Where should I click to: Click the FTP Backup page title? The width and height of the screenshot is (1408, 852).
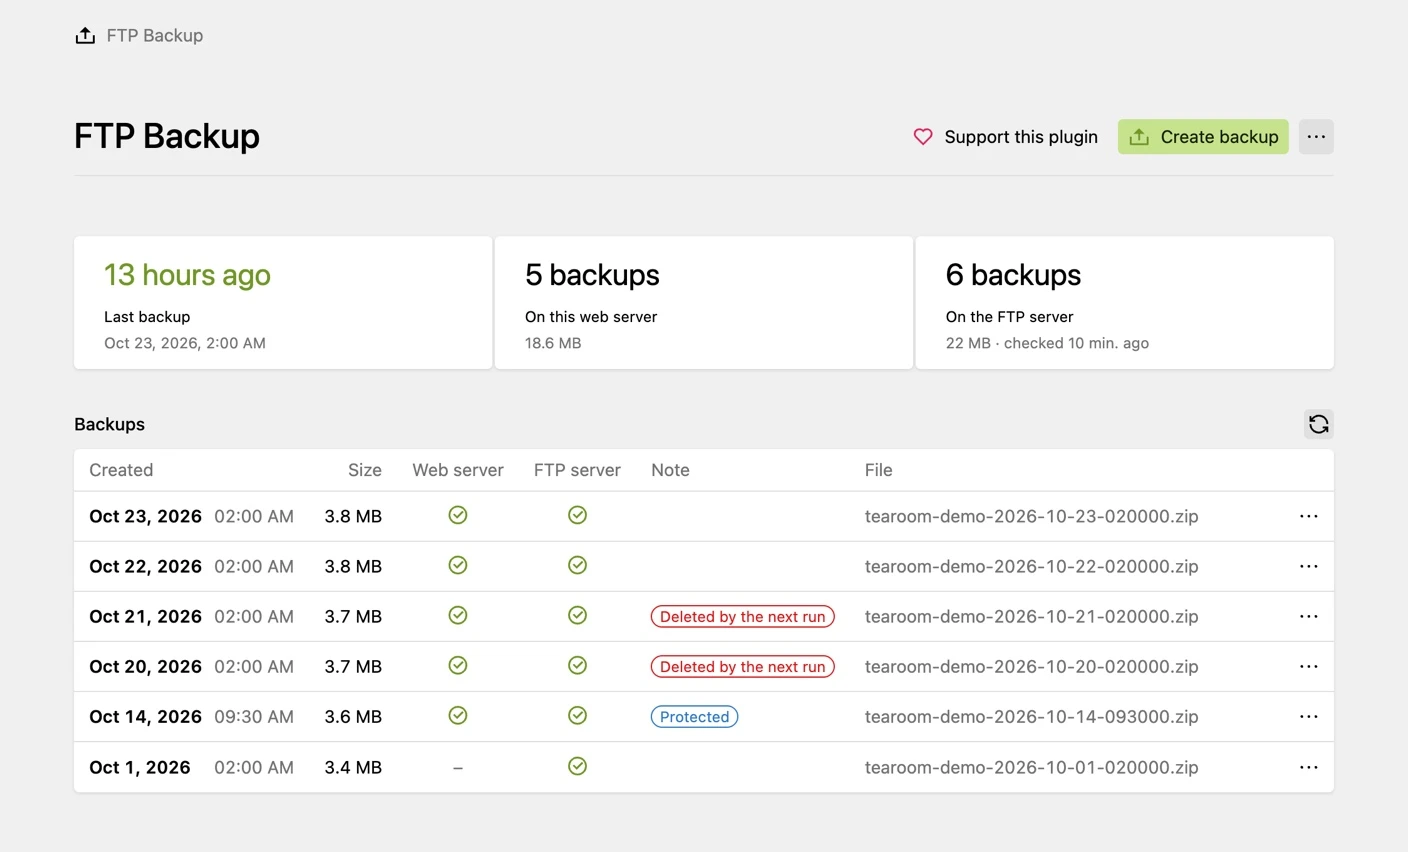167,136
